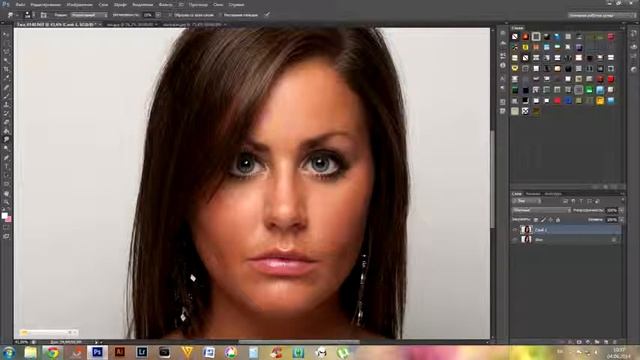Toggle lock all in the Layers panel

coord(558,220)
